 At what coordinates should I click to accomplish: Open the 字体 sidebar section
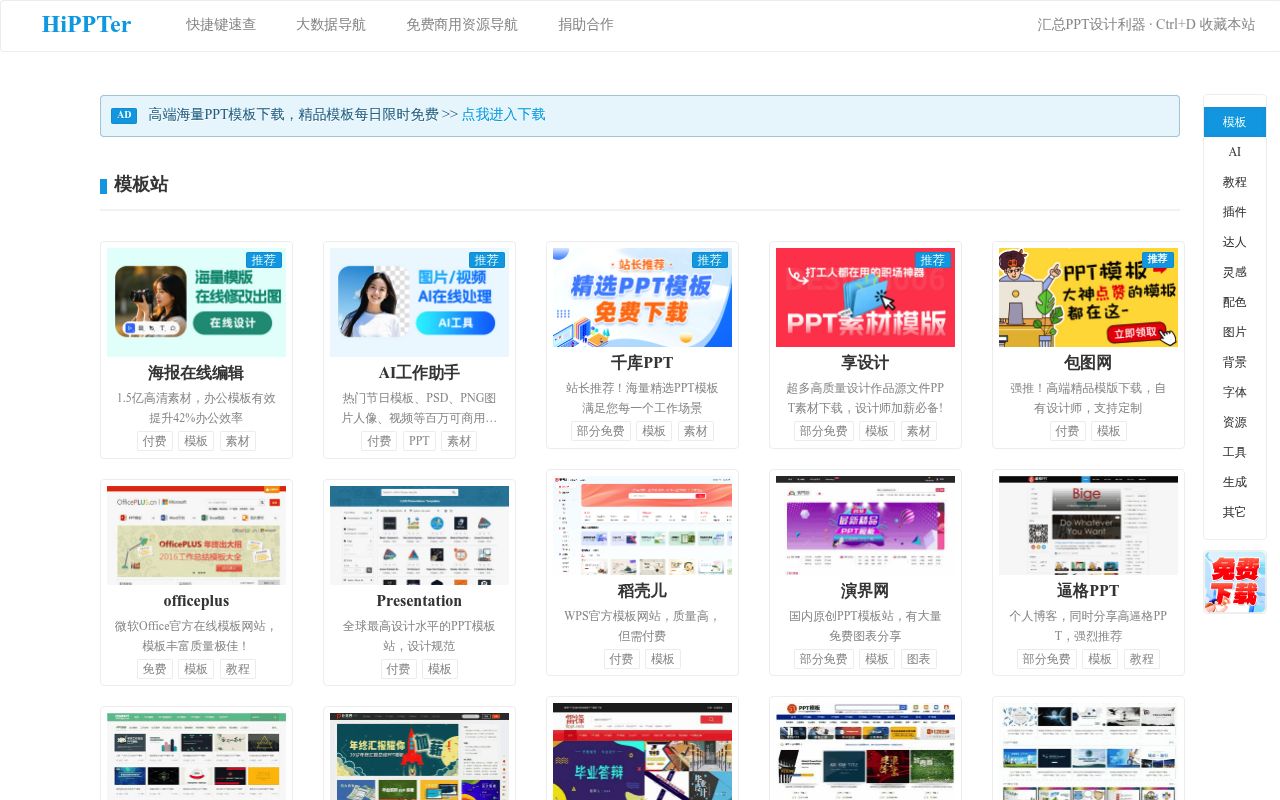coord(1235,392)
